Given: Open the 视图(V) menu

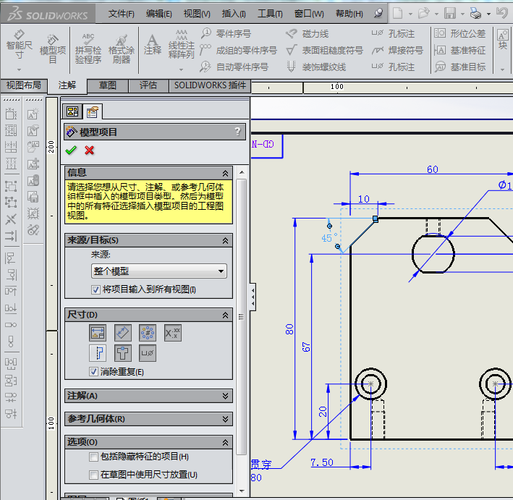Looking at the screenshot, I should tap(197, 14).
